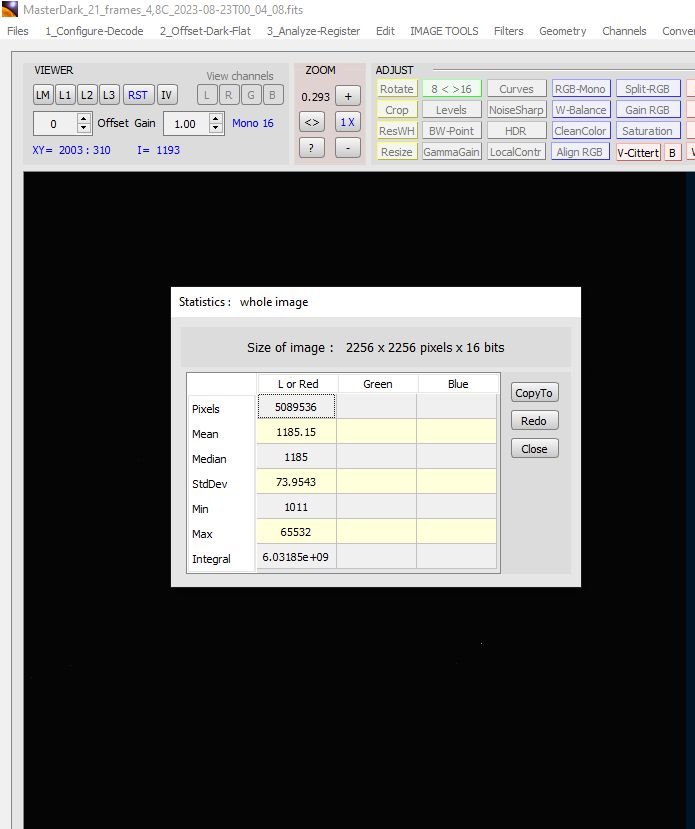
Task: Click the CopyTo button in Statistics dialog
Action: coord(534,393)
